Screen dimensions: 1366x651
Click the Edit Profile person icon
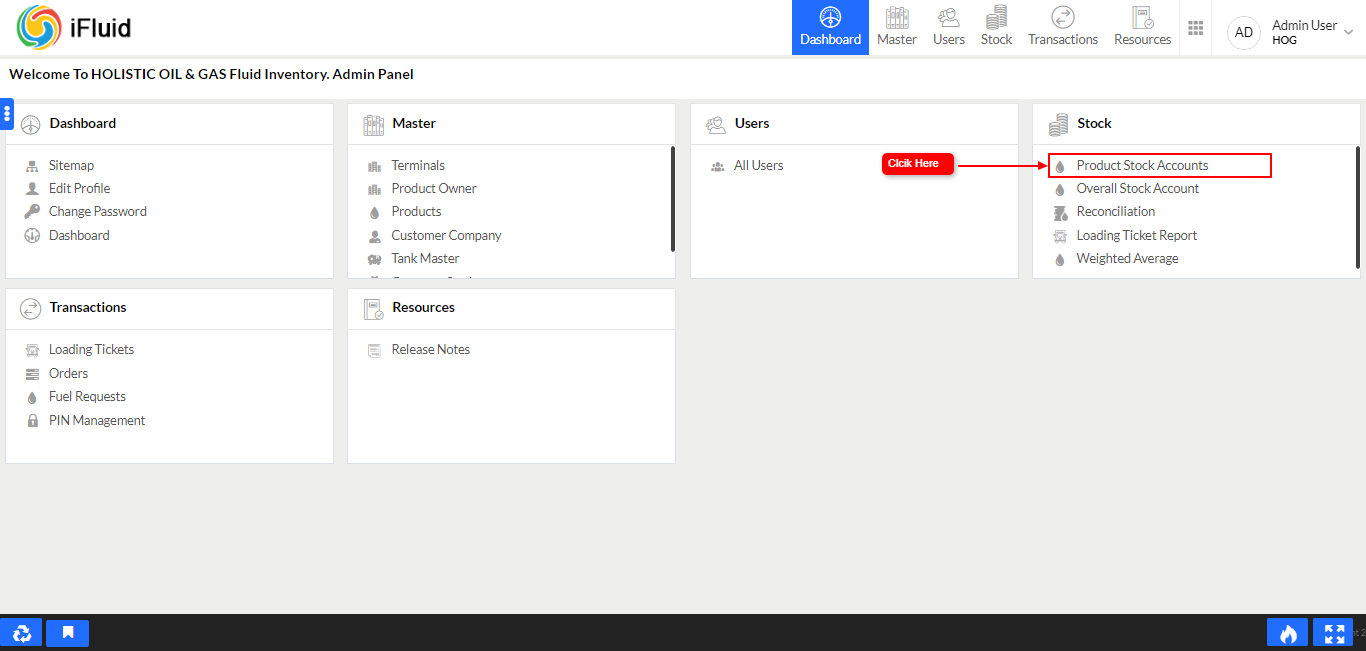(x=32, y=189)
